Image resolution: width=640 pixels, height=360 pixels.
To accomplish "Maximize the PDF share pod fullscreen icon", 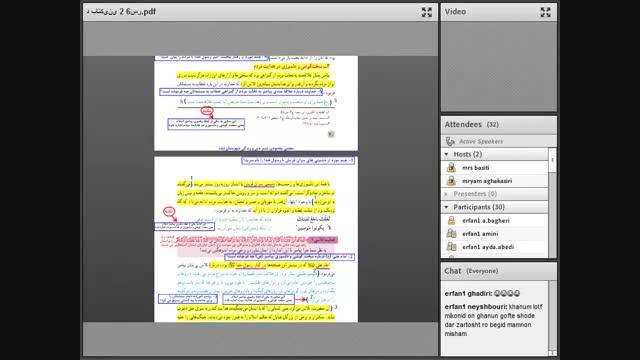I will point(427,12).
